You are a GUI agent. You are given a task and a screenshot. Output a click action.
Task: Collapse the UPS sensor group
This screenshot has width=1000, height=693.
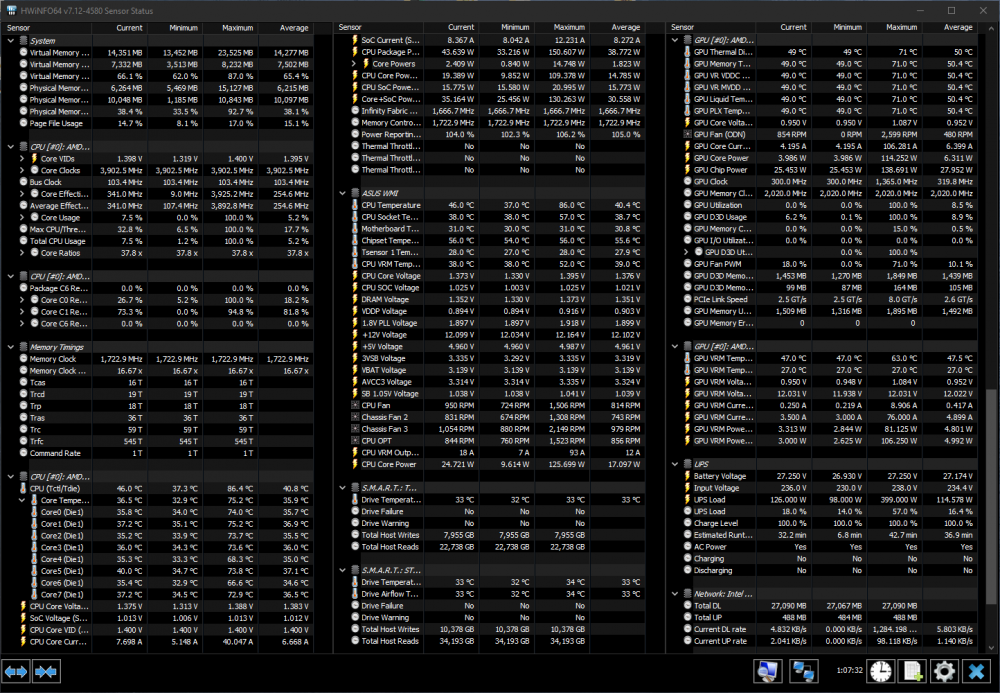pos(675,464)
